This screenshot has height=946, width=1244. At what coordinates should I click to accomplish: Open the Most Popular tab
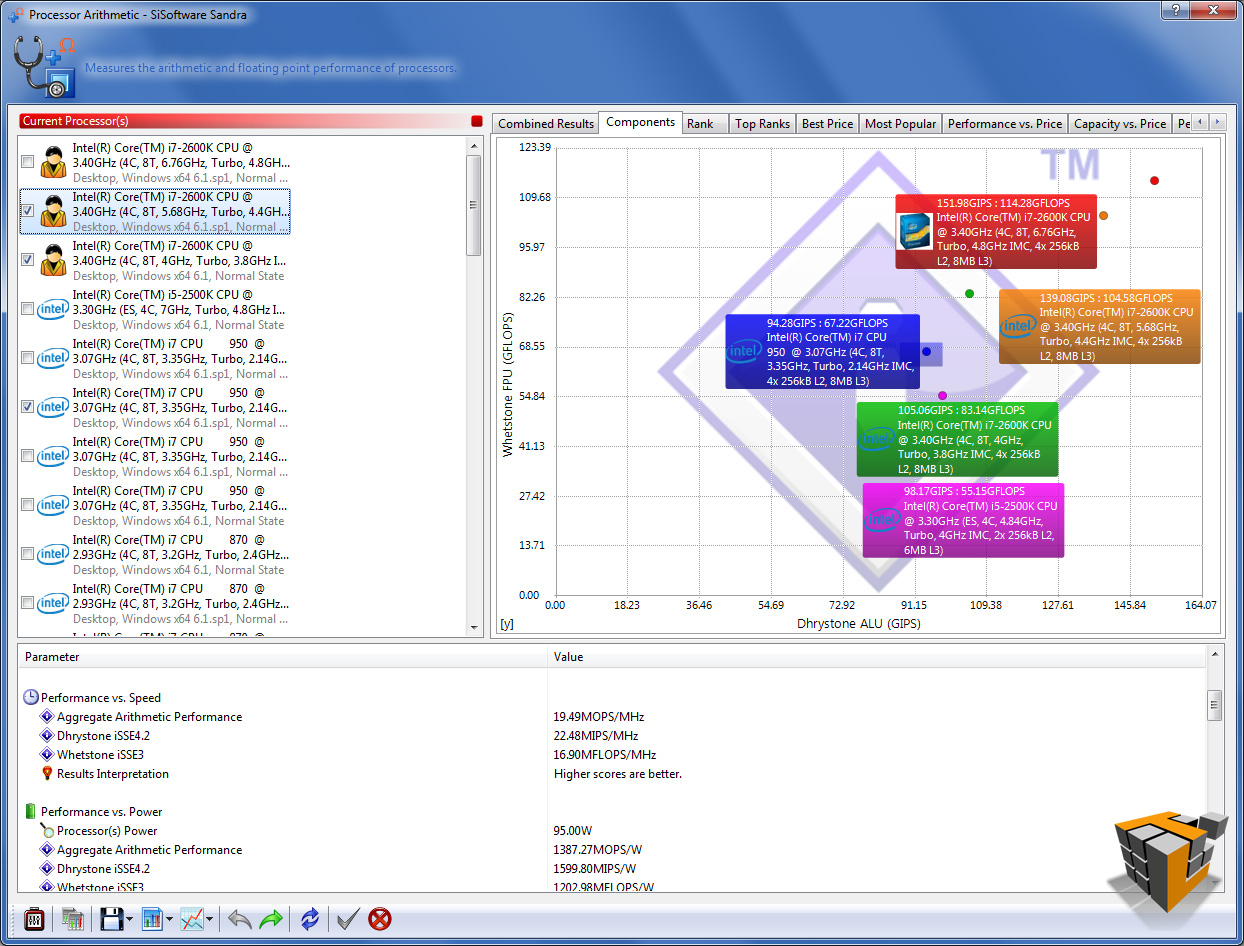point(900,124)
